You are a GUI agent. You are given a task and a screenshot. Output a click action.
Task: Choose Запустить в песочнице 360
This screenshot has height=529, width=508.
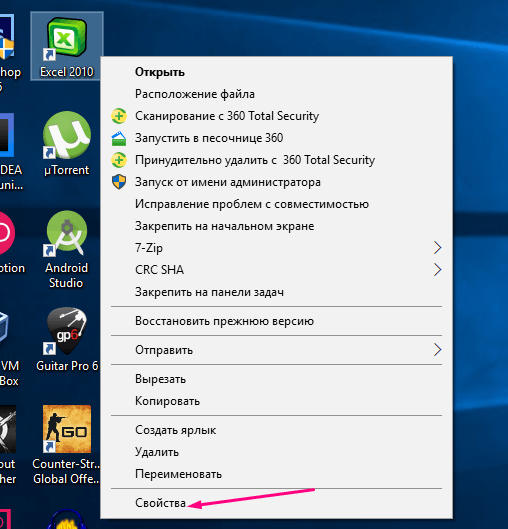click(276, 138)
